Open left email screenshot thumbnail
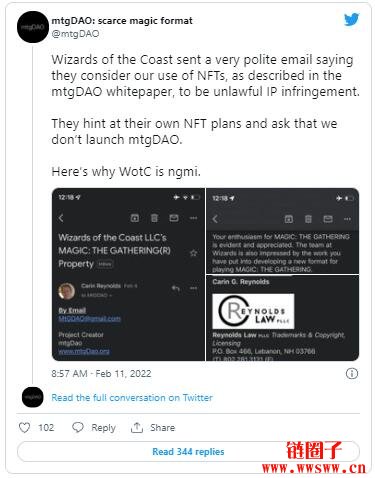 click(128, 274)
